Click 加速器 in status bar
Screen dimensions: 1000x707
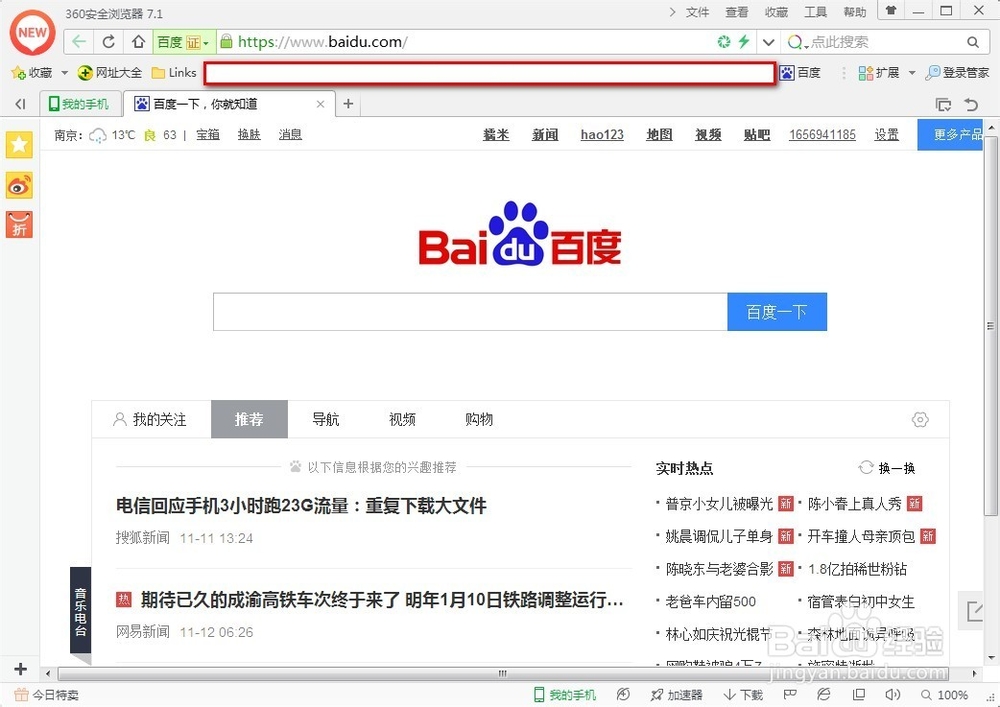[x=677, y=695]
